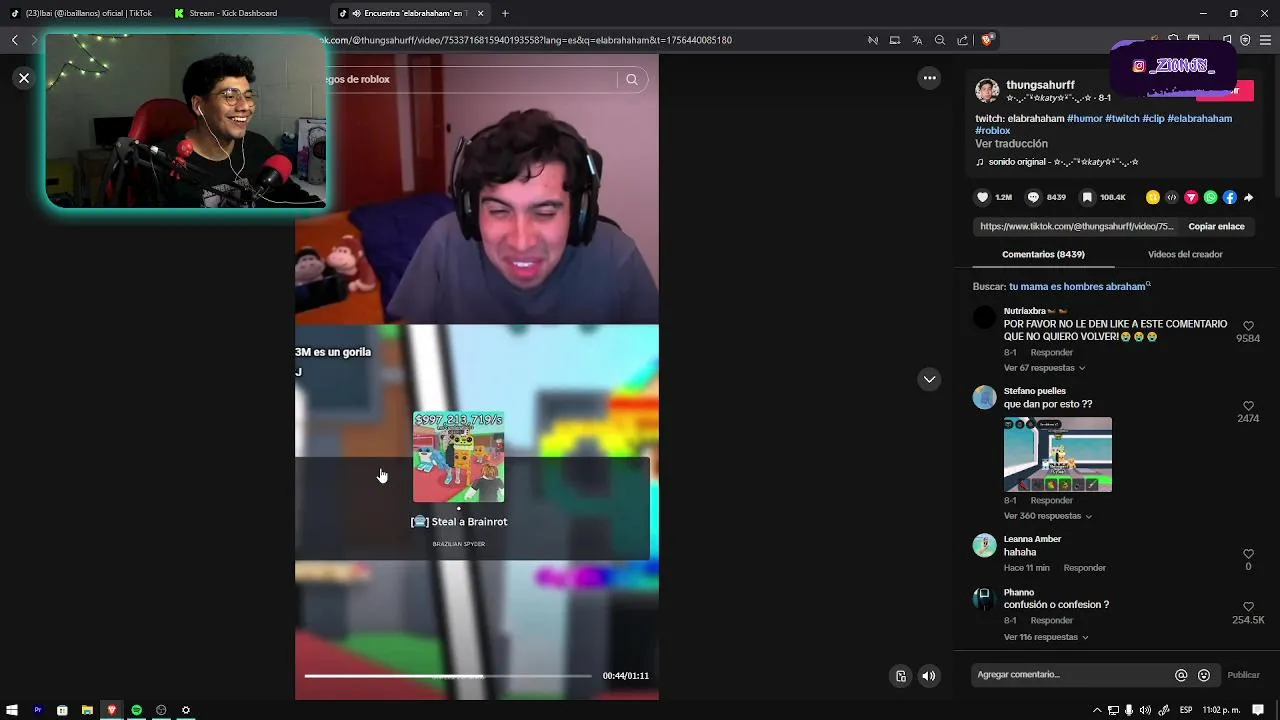Reply to Nutriaxbra's comment
Viewport: 1280px width, 720px height.
[x=1051, y=352]
